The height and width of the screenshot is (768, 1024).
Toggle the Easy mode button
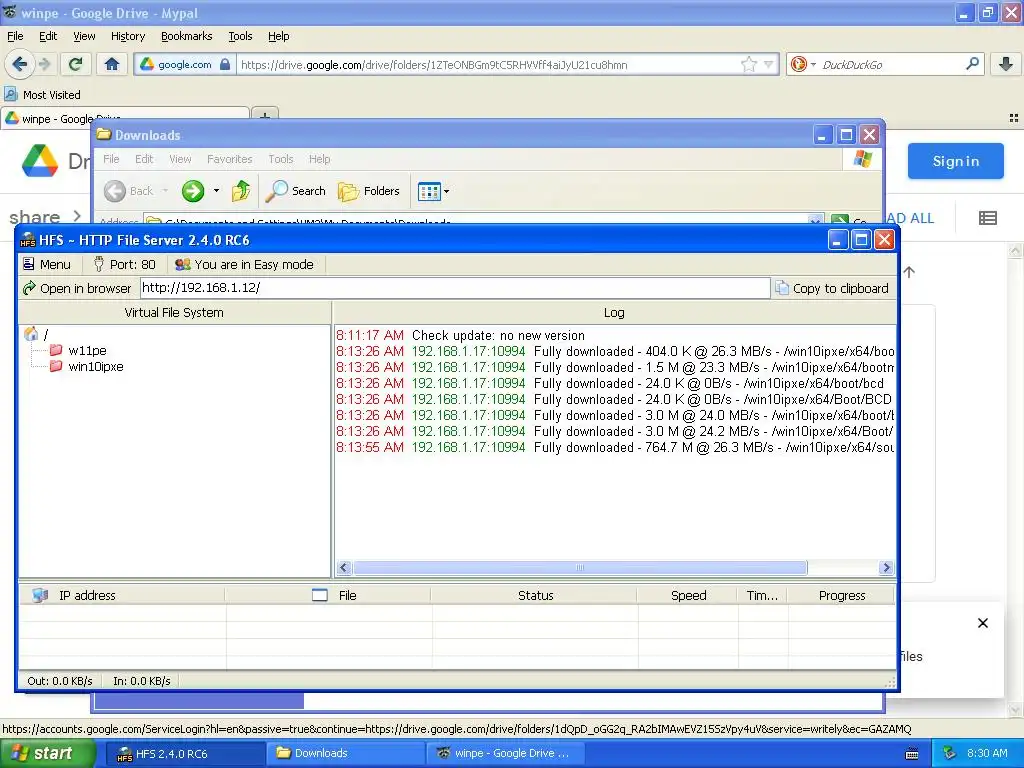(244, 264)
